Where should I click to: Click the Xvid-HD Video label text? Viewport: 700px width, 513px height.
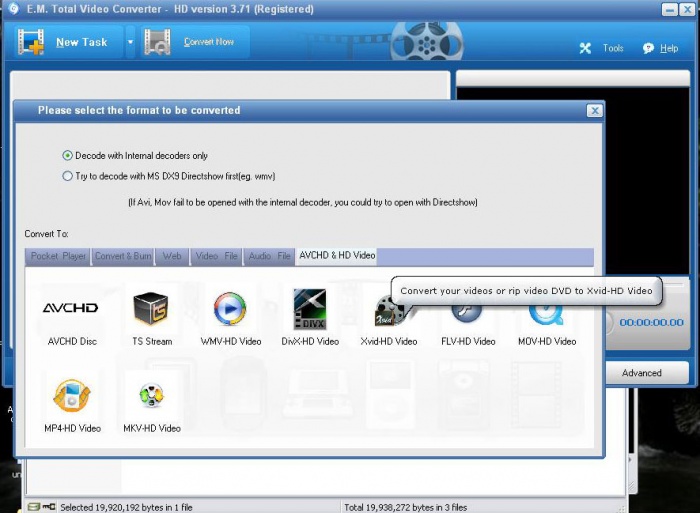pos(389,342)
